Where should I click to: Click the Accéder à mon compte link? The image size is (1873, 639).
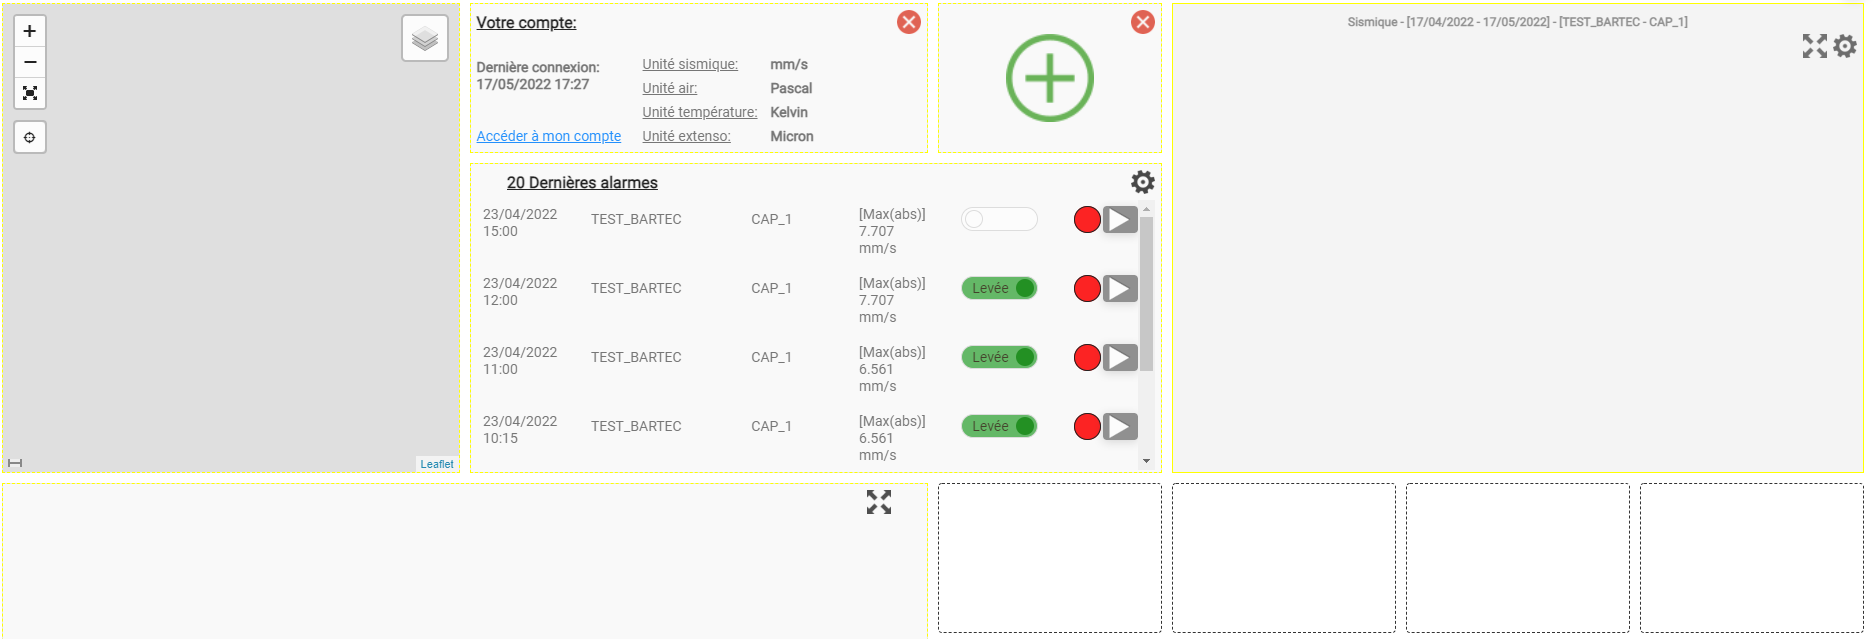coord(548,136)
